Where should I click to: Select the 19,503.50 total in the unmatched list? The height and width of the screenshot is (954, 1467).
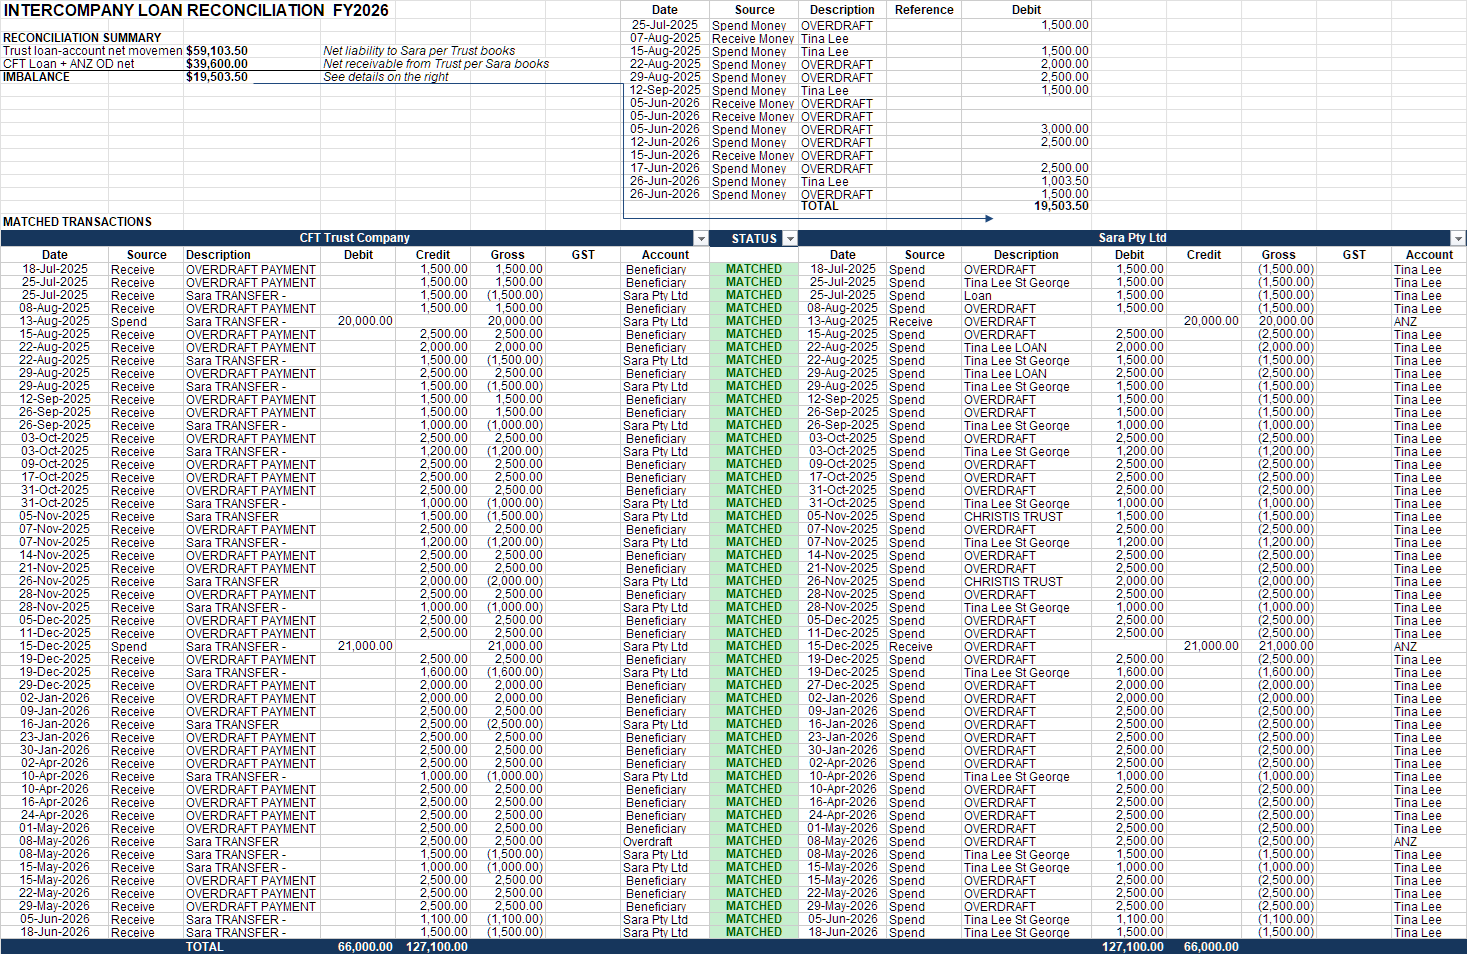1061,206
